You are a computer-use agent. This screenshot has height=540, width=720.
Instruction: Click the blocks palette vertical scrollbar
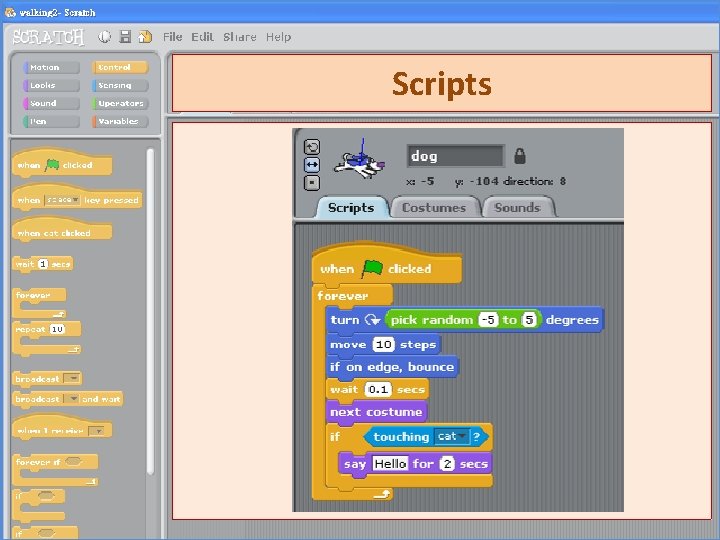pyautogui.click(x=150, y=312)
